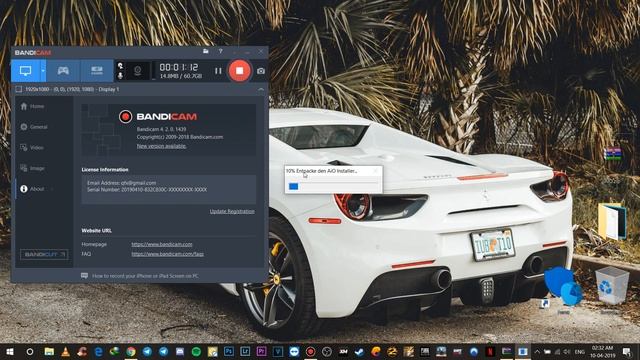Select Game Recording mode gamepad icon

[63, 71]
